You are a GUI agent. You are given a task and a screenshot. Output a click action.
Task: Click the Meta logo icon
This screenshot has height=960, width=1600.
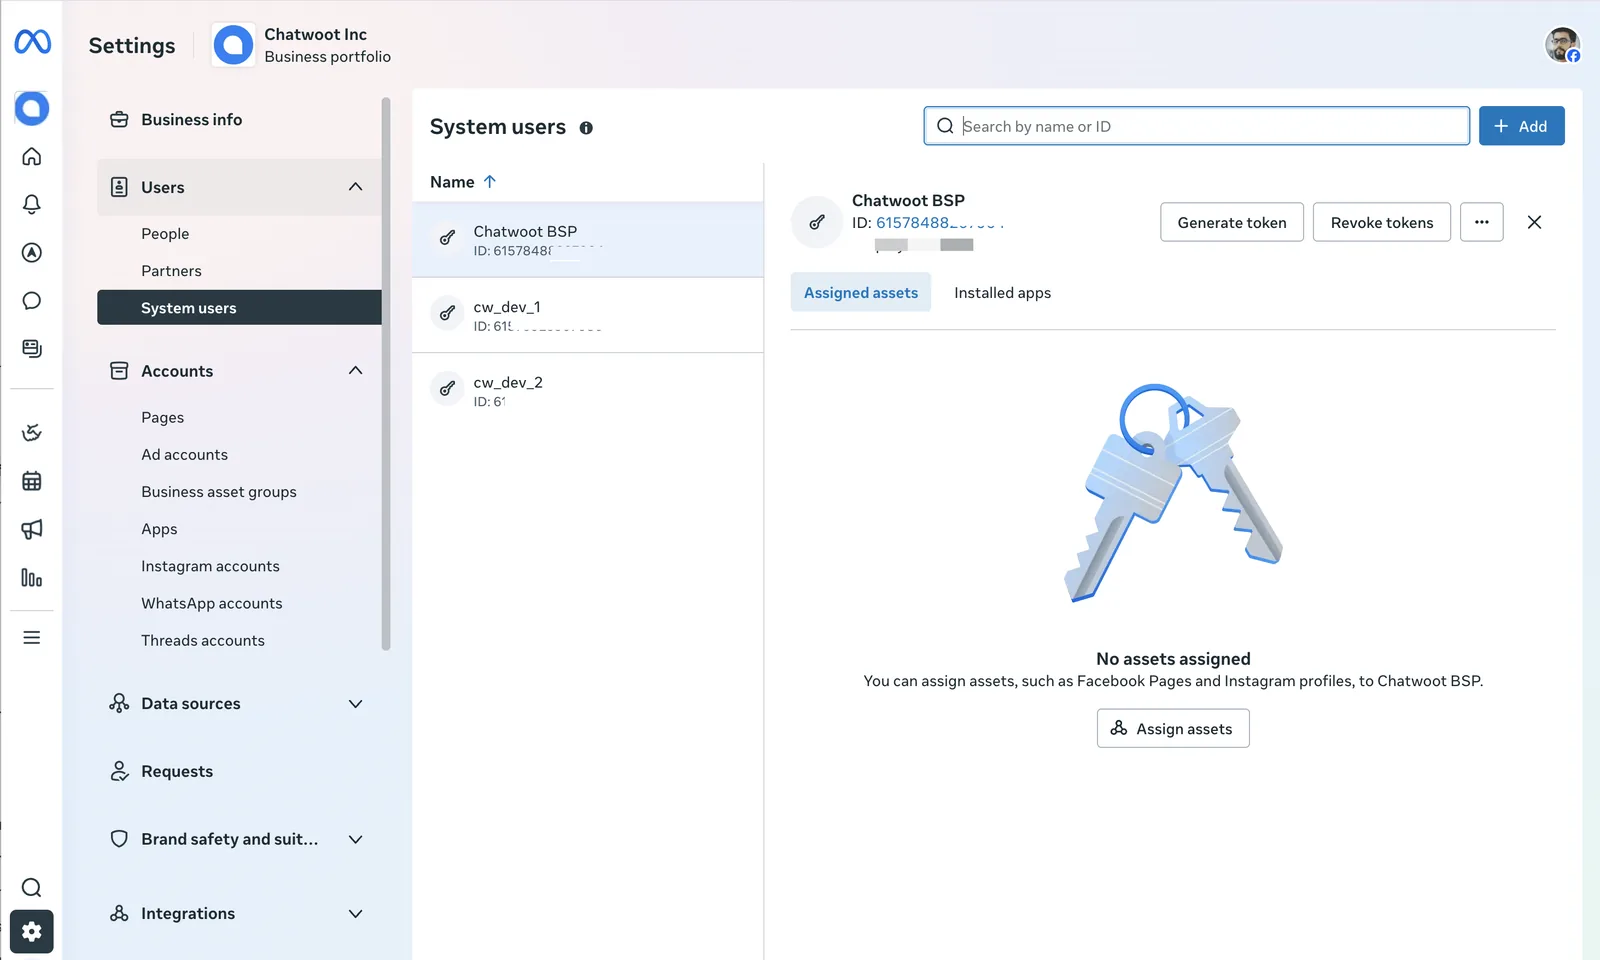tap(32, 42)
